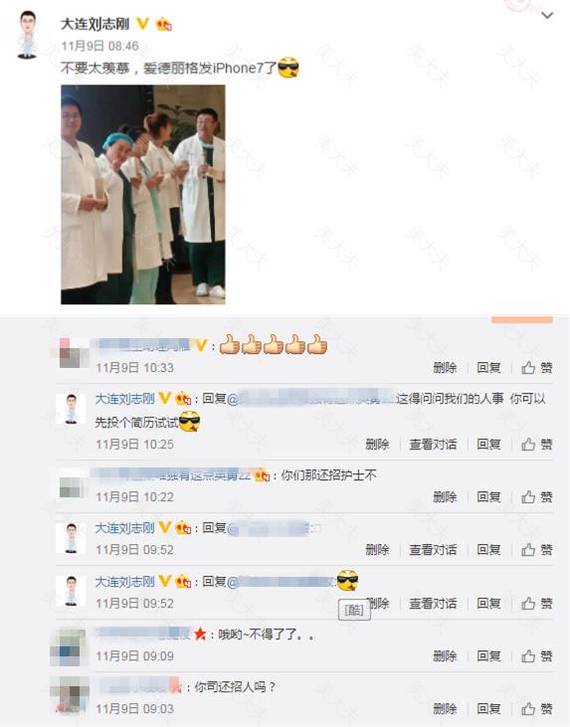Like the second 09:52 reply
The height and width of the screenshot is (727, 570).
tap(537, 604)
